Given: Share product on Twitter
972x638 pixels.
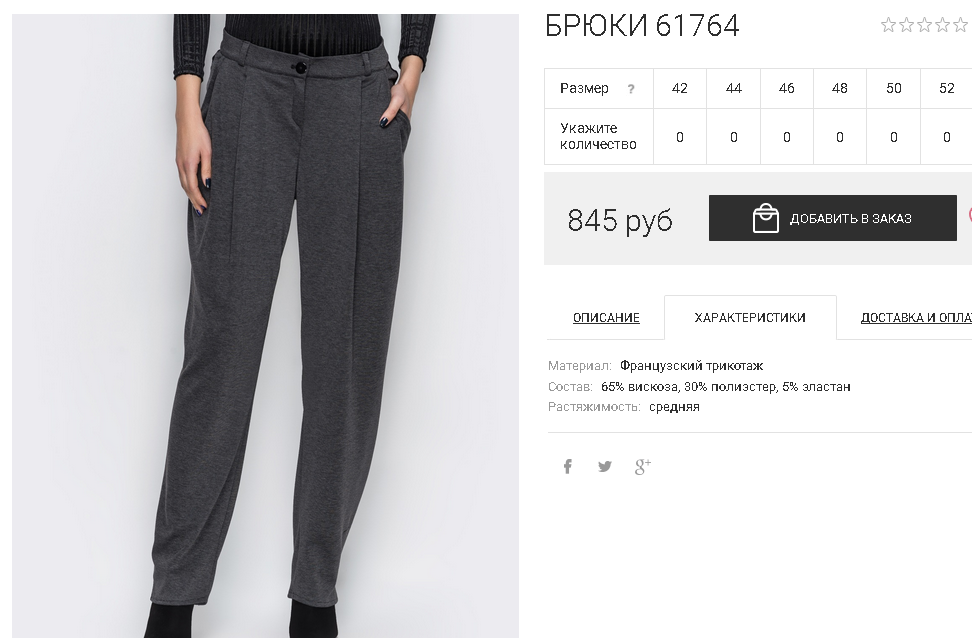Looking at the screenshot, I should (604, 466).
